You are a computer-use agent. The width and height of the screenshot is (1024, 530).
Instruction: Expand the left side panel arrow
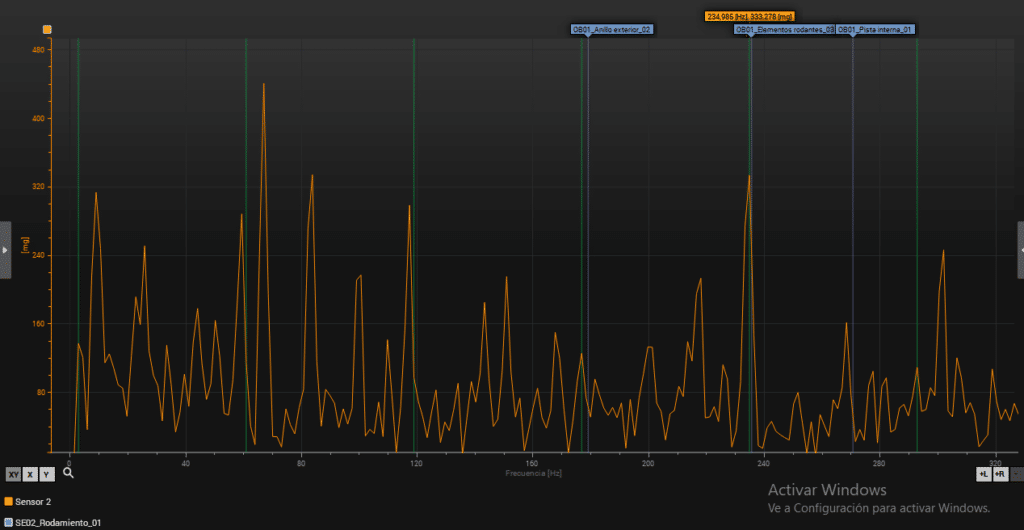click(x=5, y=250)
